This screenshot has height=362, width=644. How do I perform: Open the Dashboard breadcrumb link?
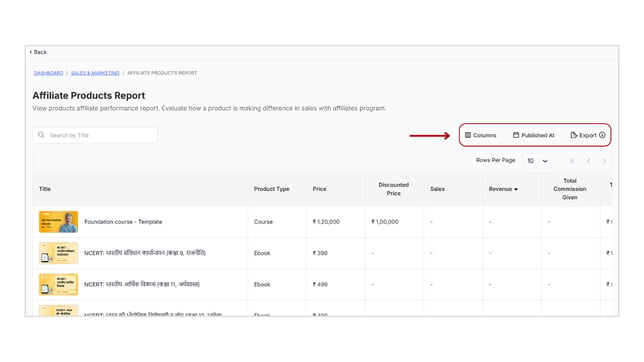(x=48, y=73)
